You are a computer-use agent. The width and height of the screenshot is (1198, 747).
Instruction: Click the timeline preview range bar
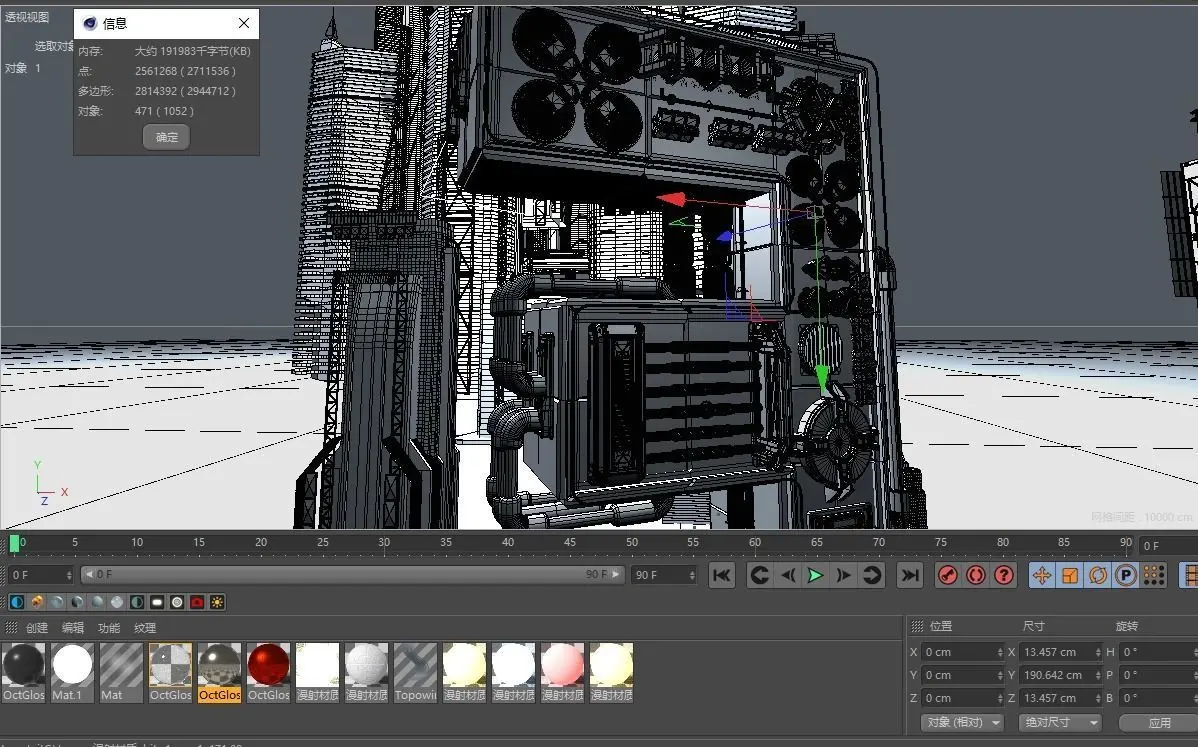pyautogui.click(x=352, y=574)
